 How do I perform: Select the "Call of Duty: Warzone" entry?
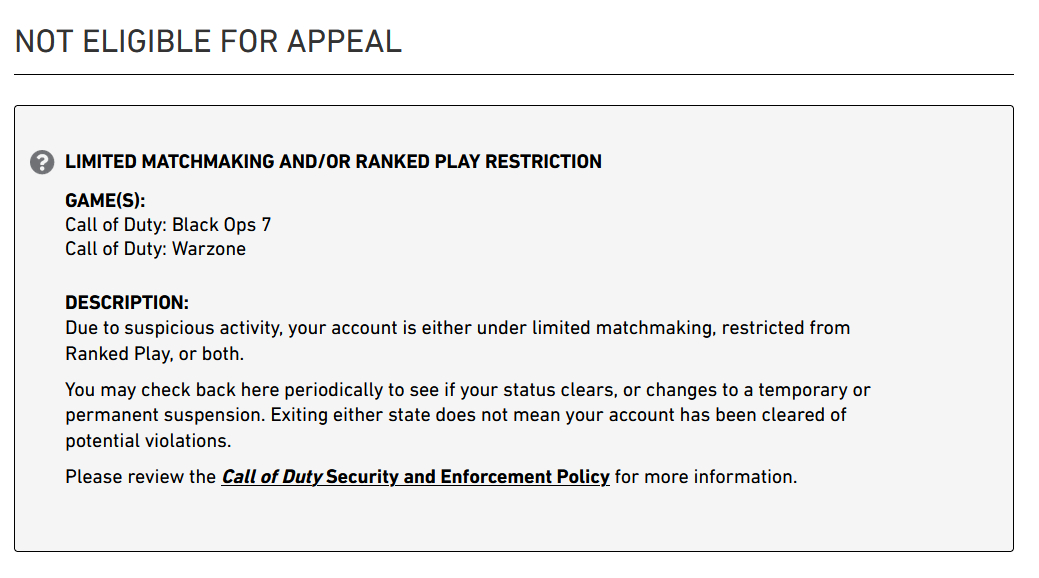tap(155, 249)
